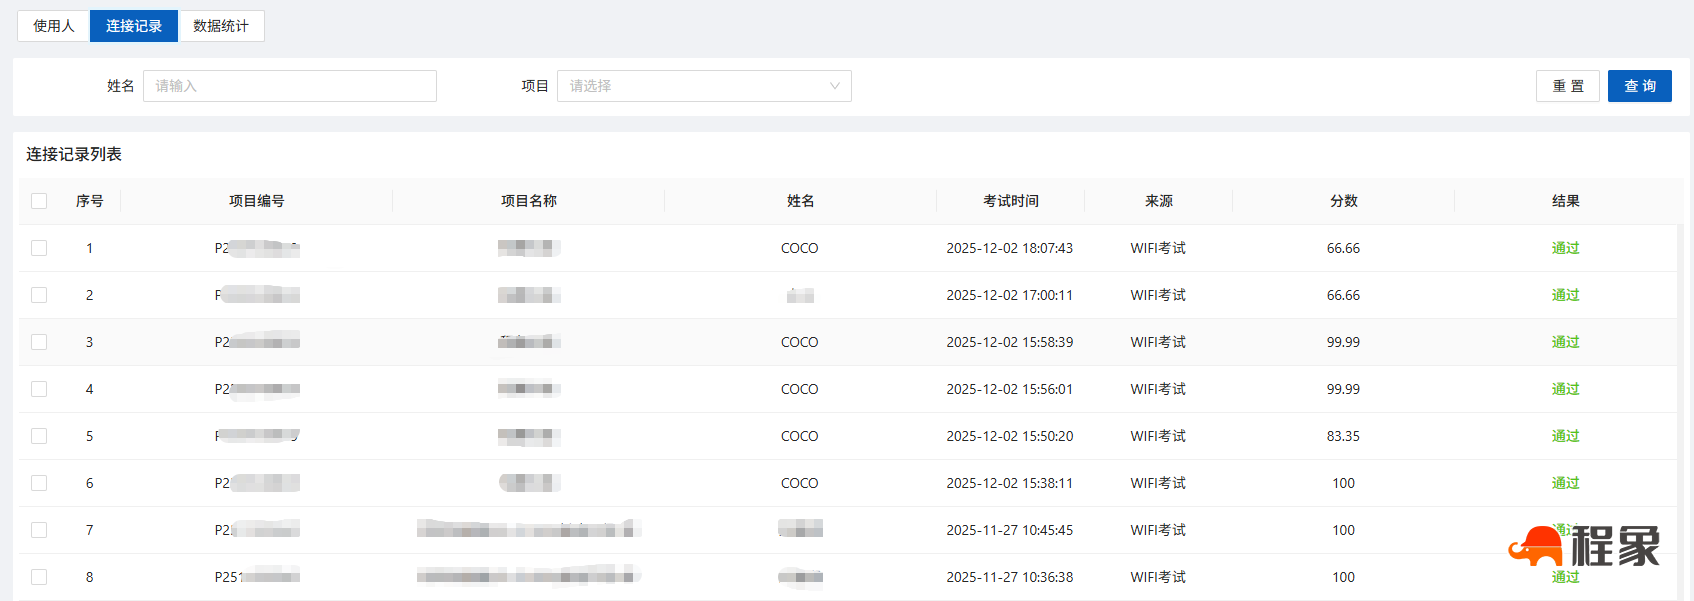Click the blue 查询 button
Viewport: 1694px width, 601px height.
pos(1639,86)
